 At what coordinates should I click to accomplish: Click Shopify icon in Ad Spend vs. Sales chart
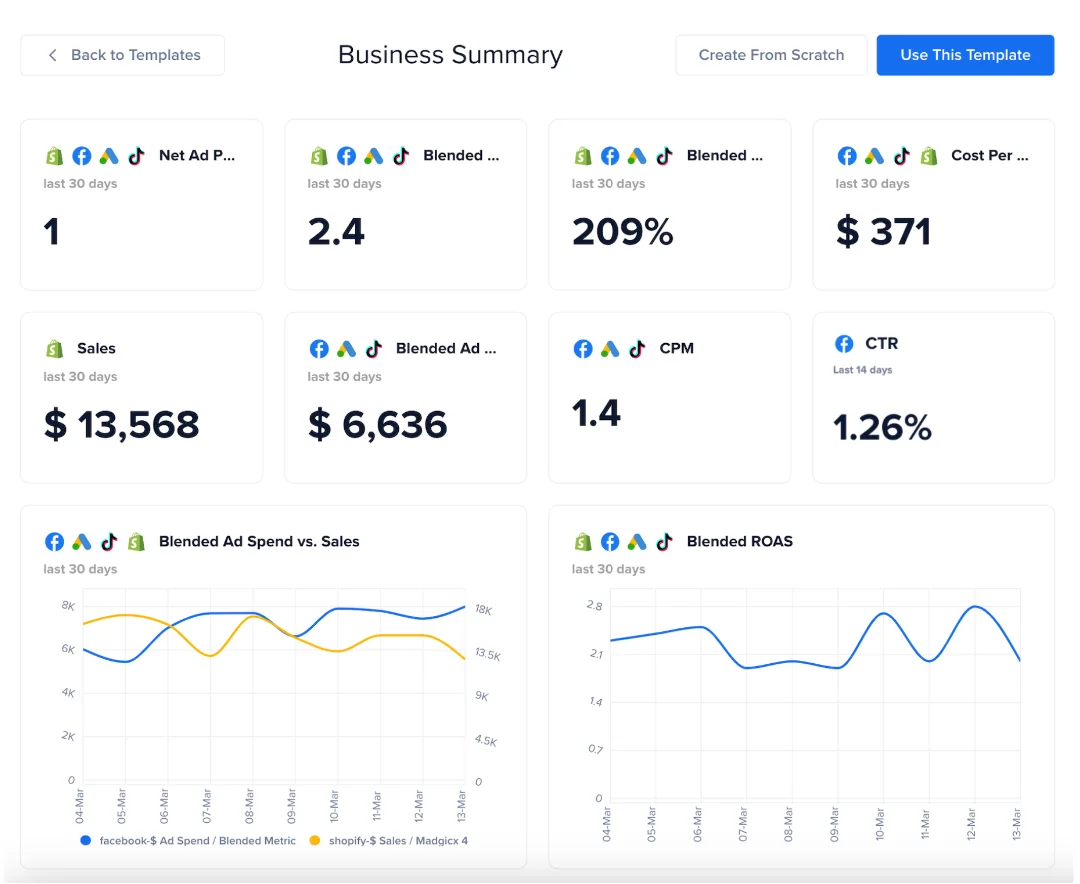tap(136, 542)
